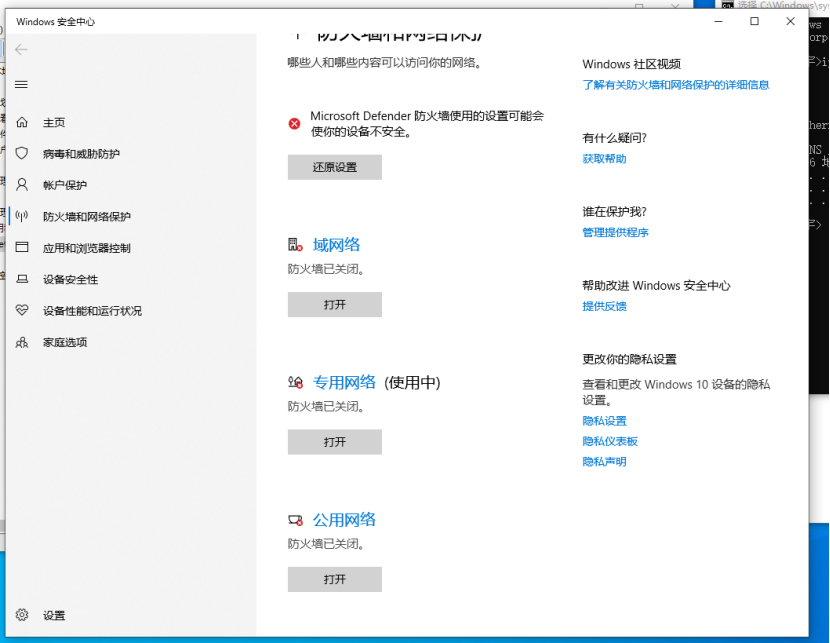Click the 提供反馈 link
This screenshot has width=830, height=643.
tap(604, 306)
